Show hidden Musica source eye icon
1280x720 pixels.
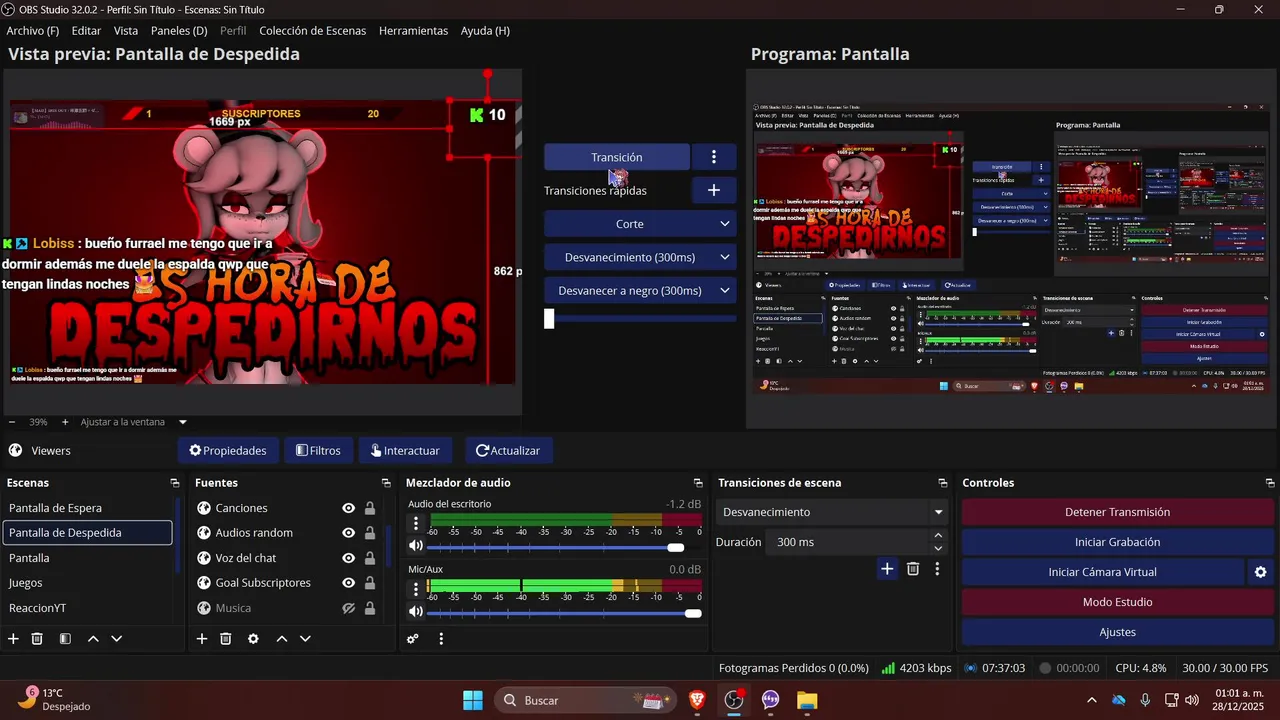[x=349, y=608]
